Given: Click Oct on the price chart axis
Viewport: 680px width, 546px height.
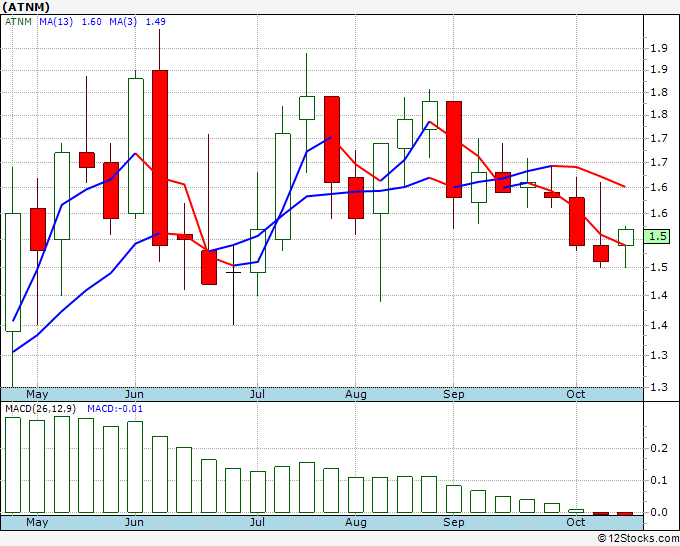Looking at the screenshot, I should coord(575,394).
